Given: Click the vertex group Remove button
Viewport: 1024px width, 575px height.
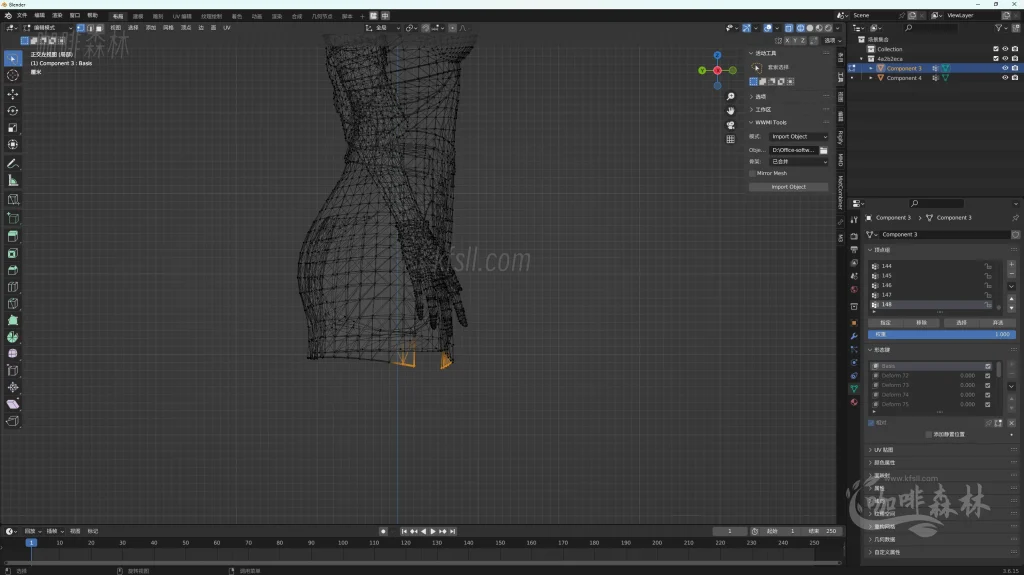Looking at the screenshot, I should [x=921, y=323].
